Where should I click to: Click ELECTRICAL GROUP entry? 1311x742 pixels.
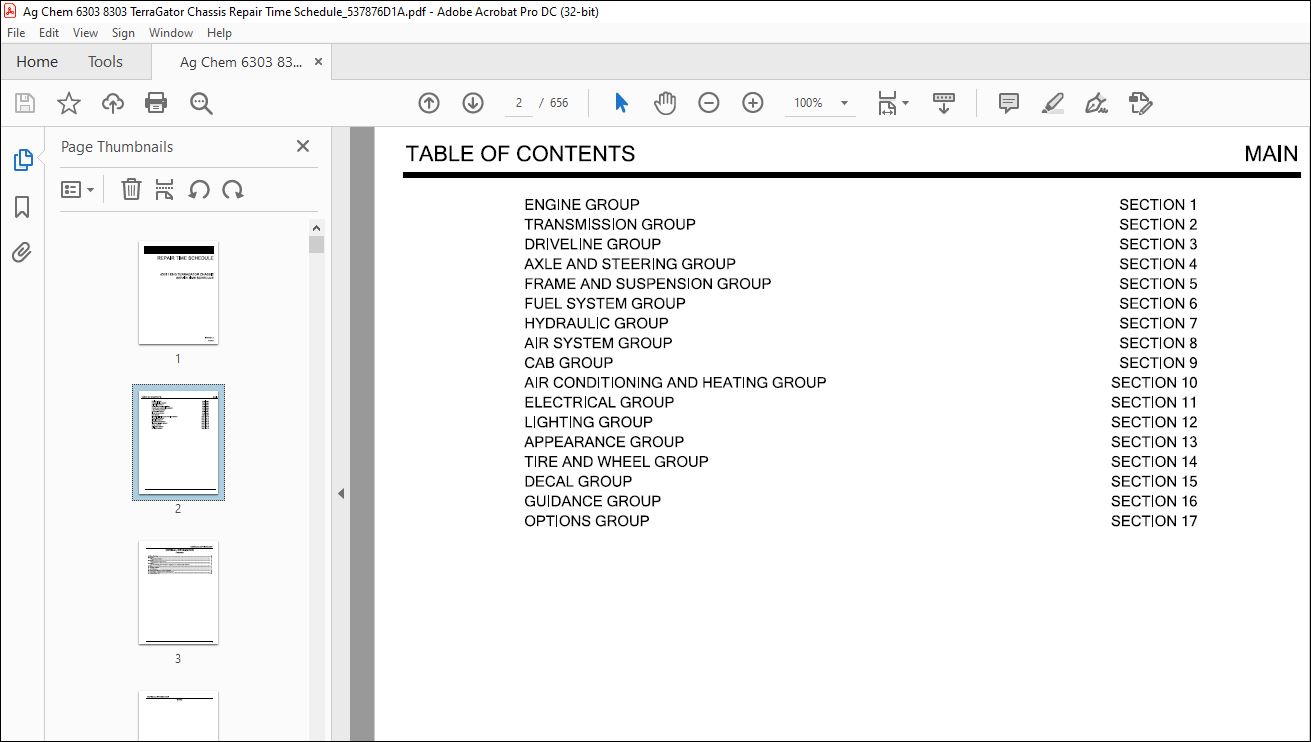click(599, 402)
